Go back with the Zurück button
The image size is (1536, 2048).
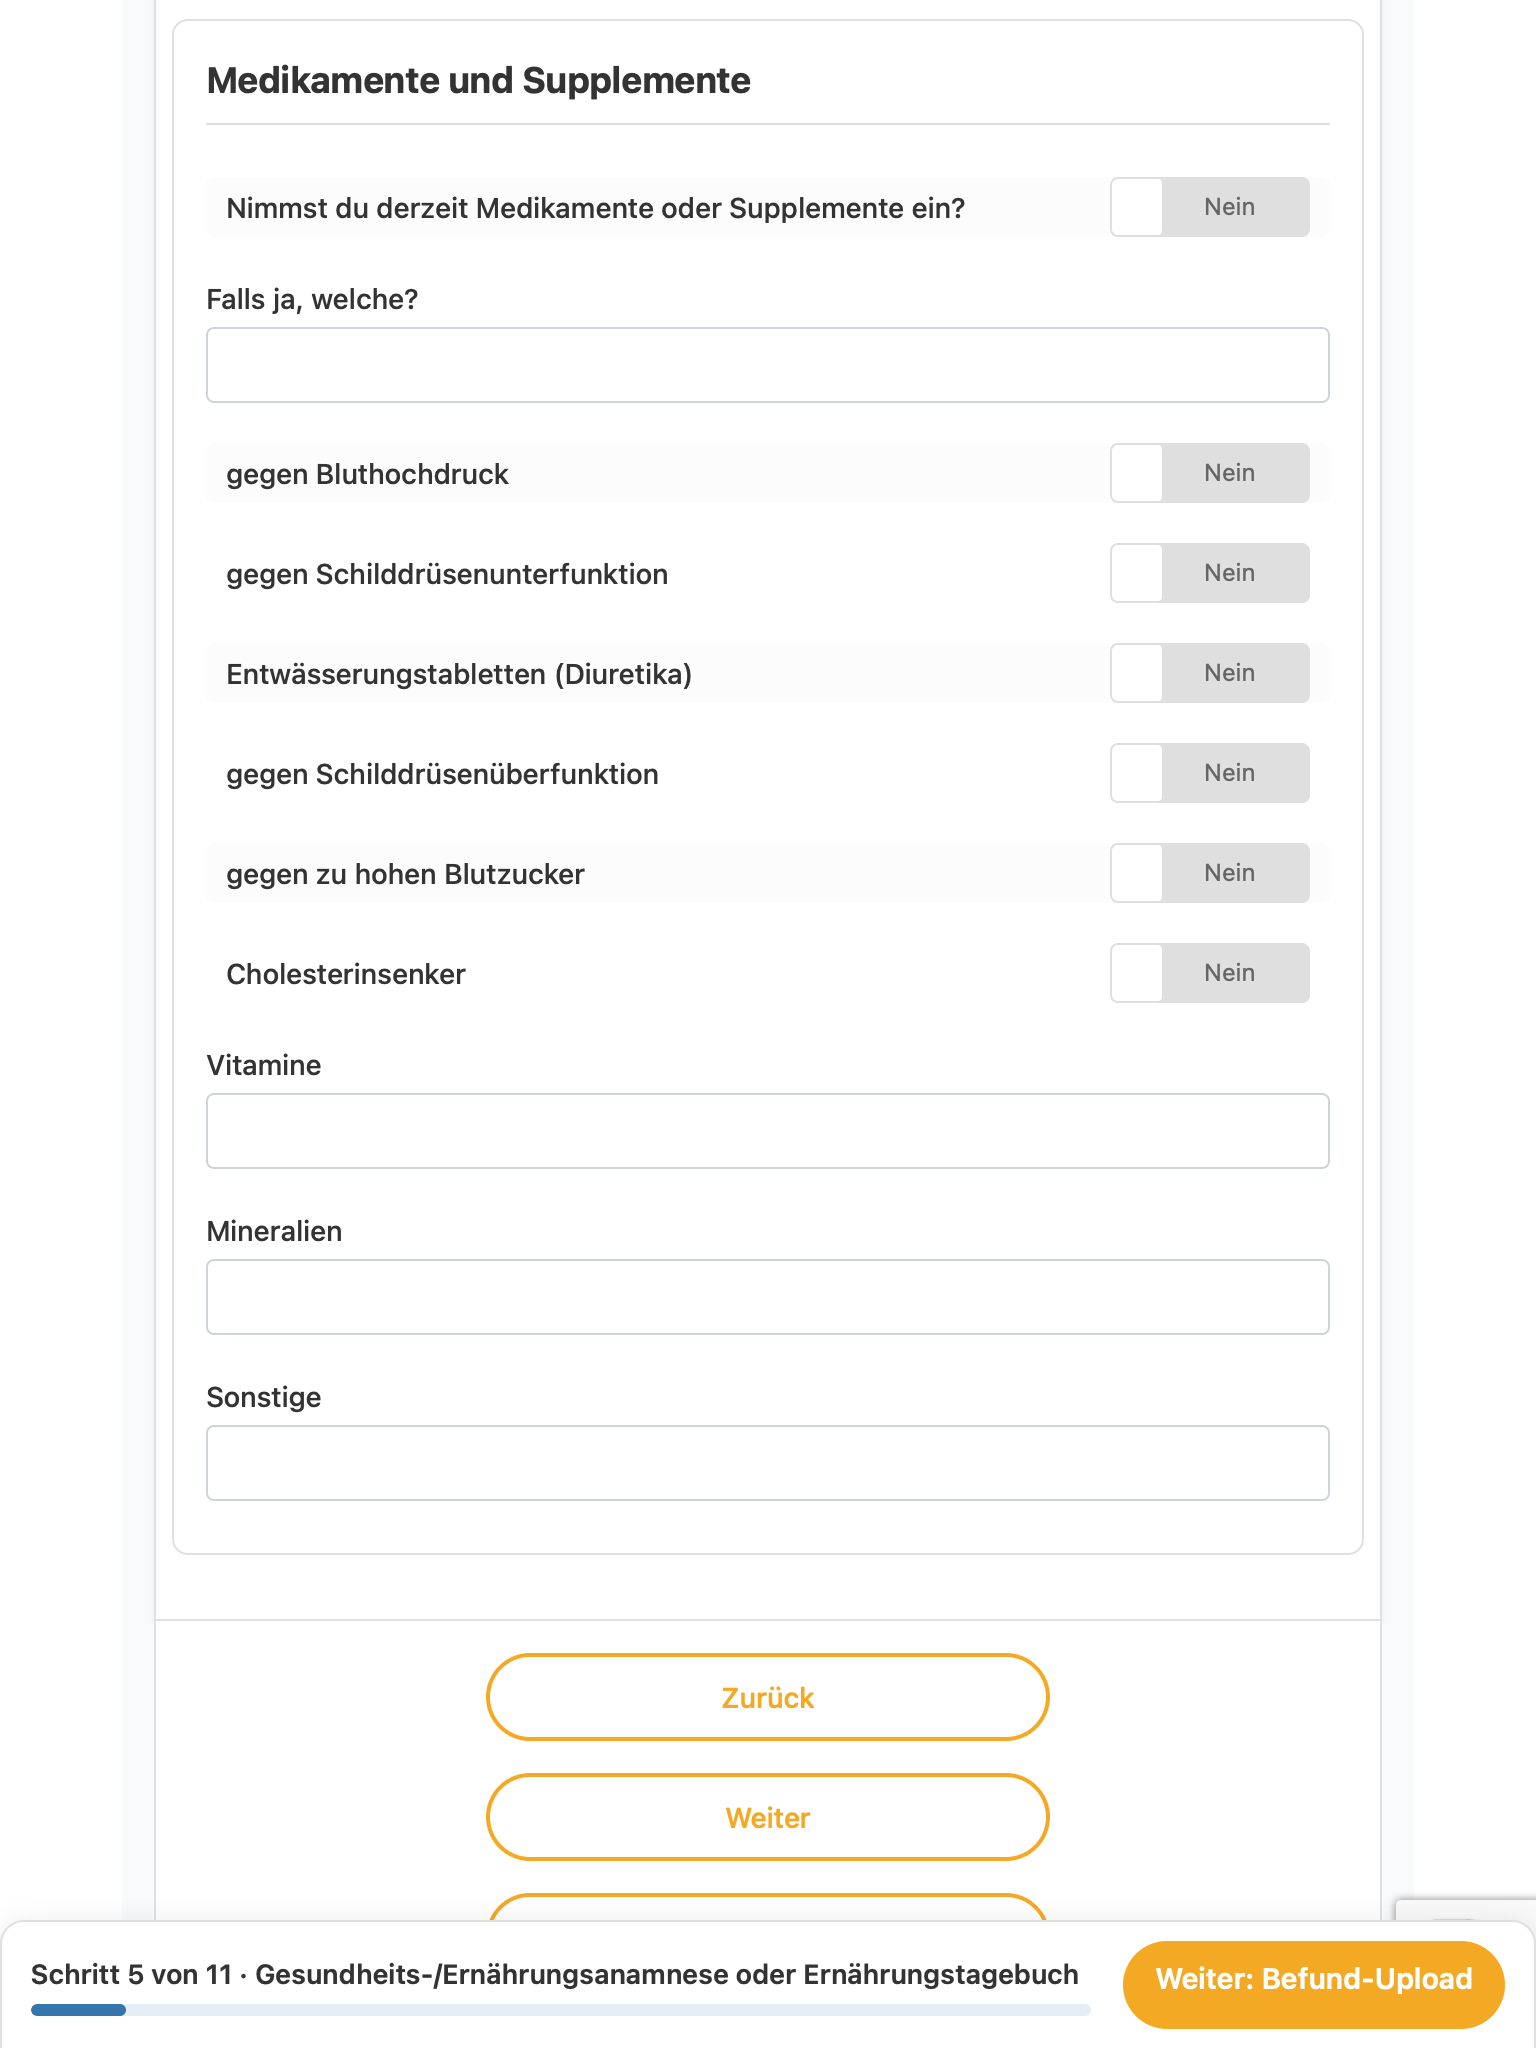(x=768, y=1697)
